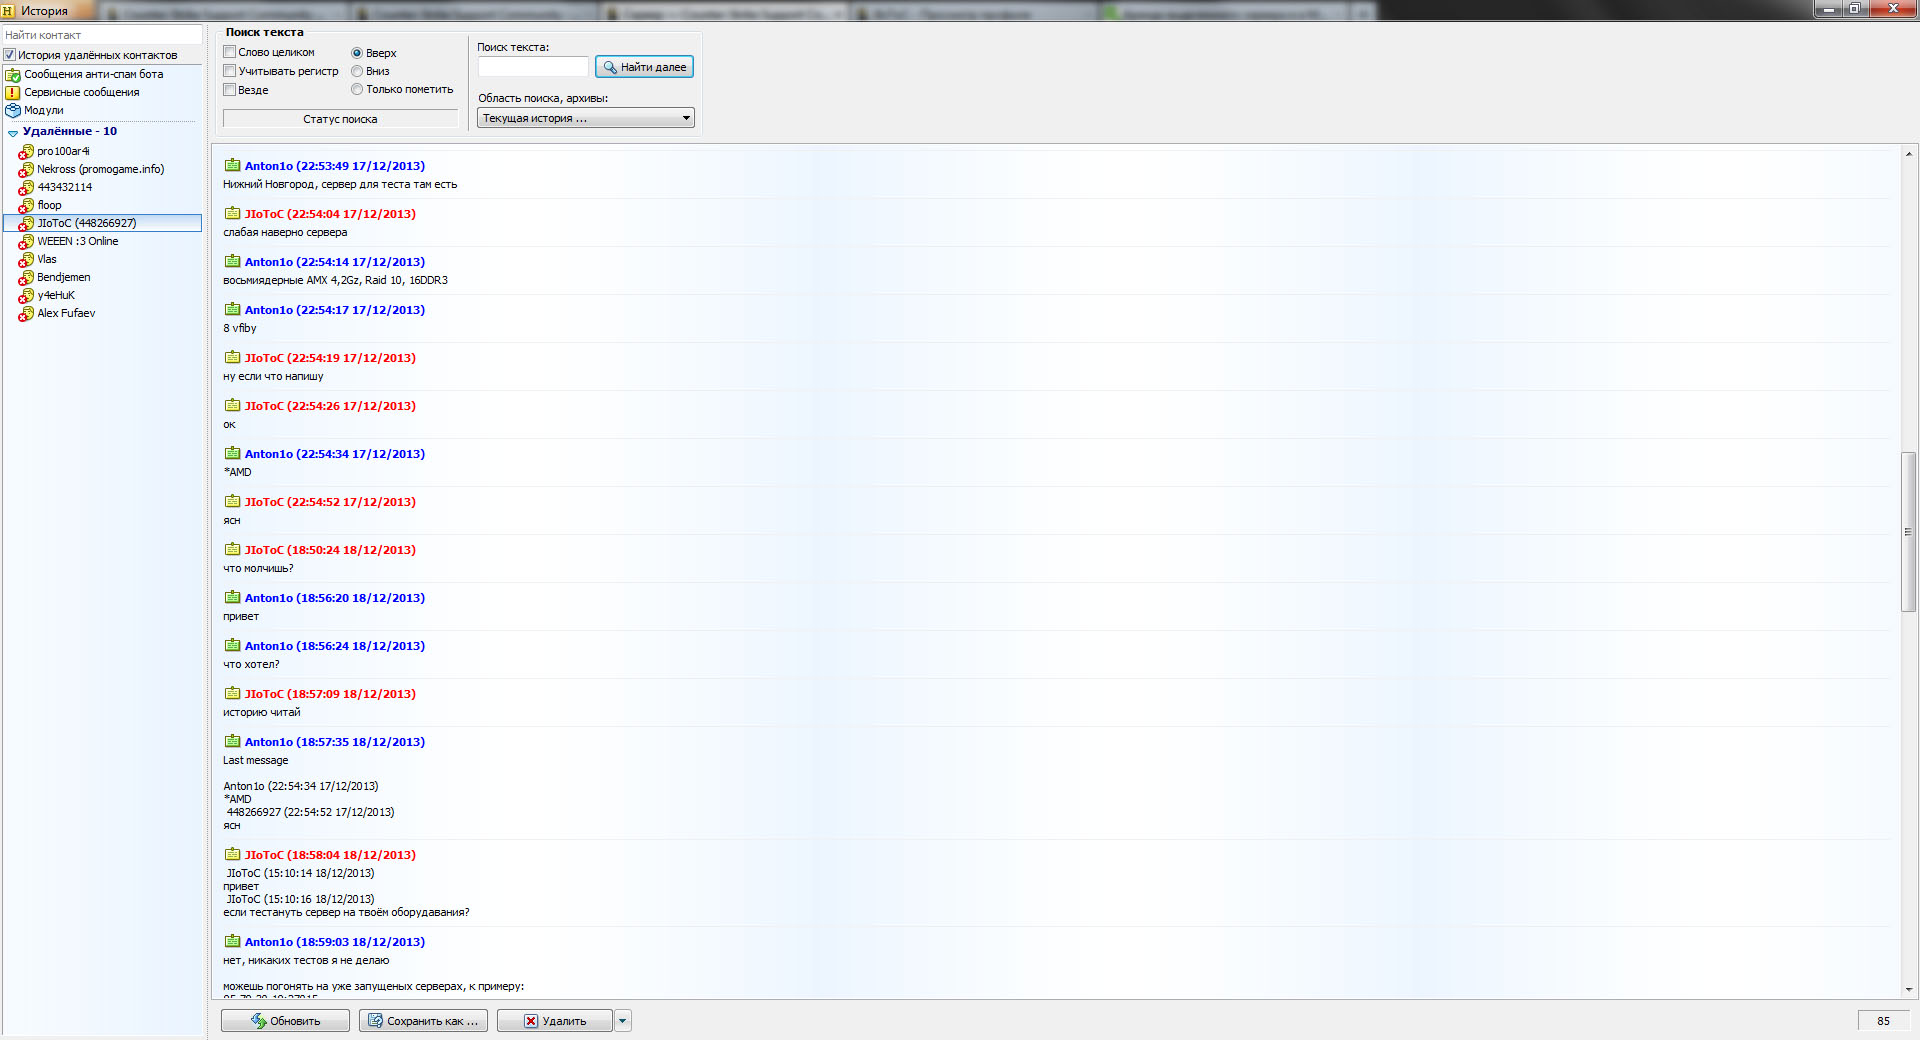Click message icon for JIoToC 18:57:09
Image resolution: width=1920 pixels, height=1040 pixels.
tap(232, 693)
